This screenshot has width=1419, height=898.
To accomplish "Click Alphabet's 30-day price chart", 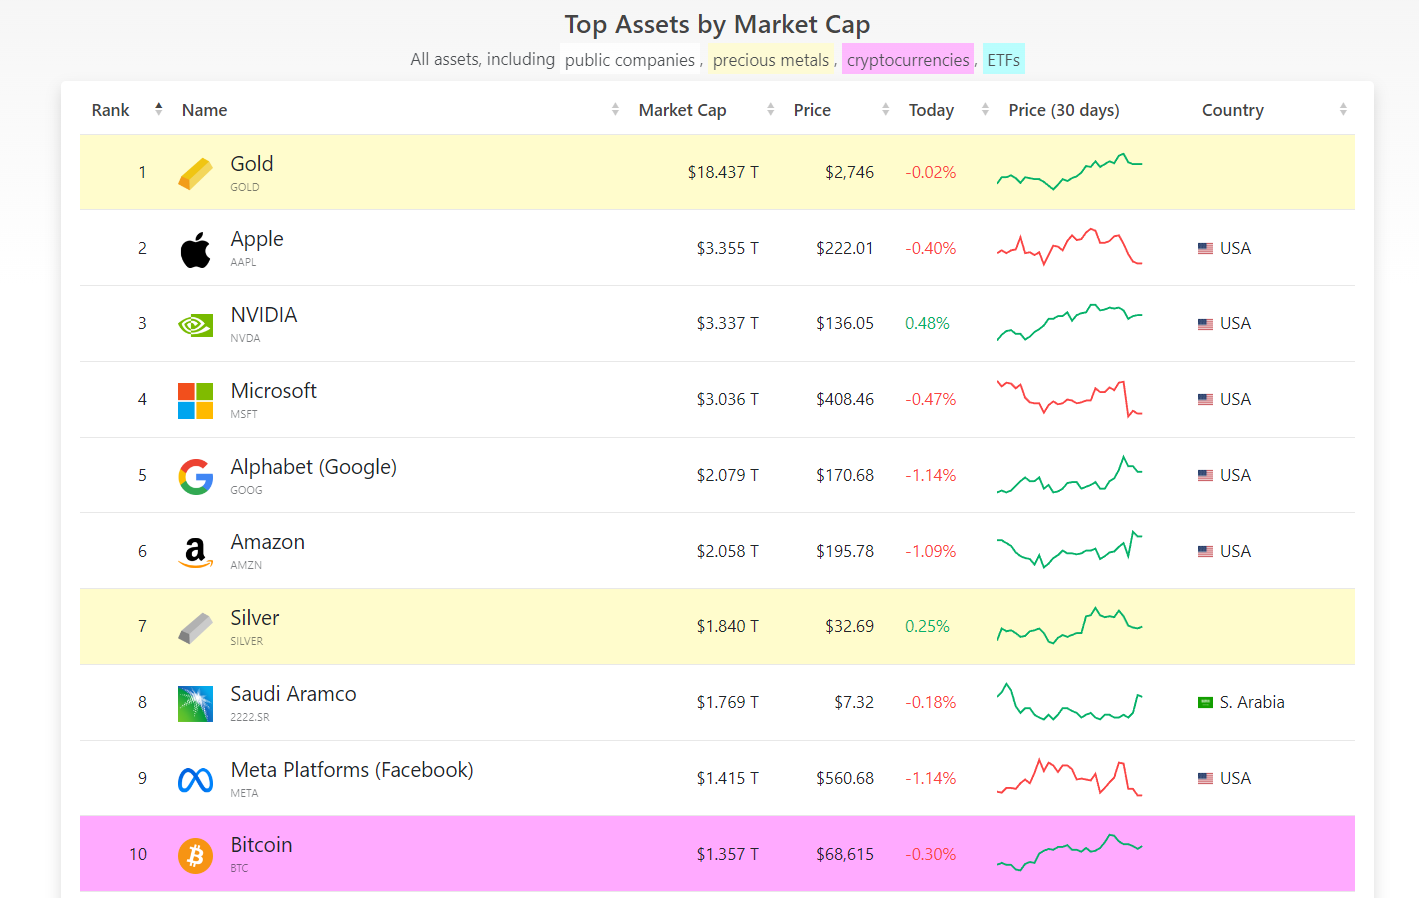I will (x=1070, y=475).
